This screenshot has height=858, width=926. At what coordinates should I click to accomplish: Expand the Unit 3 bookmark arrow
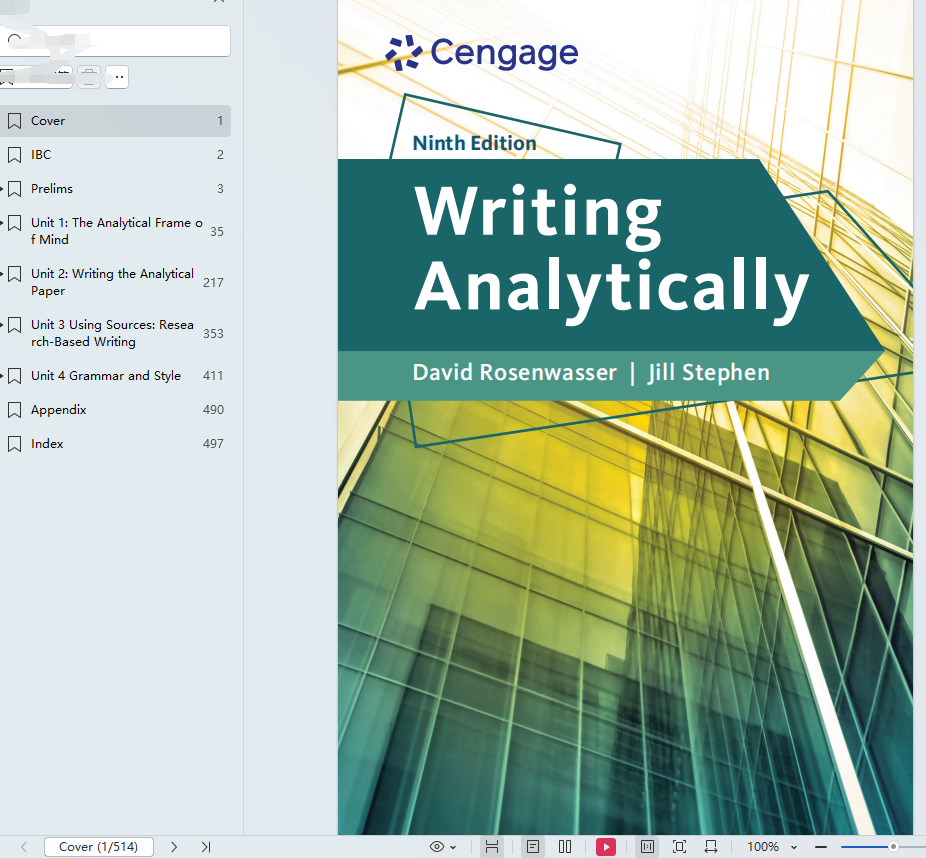pos(2,325)
